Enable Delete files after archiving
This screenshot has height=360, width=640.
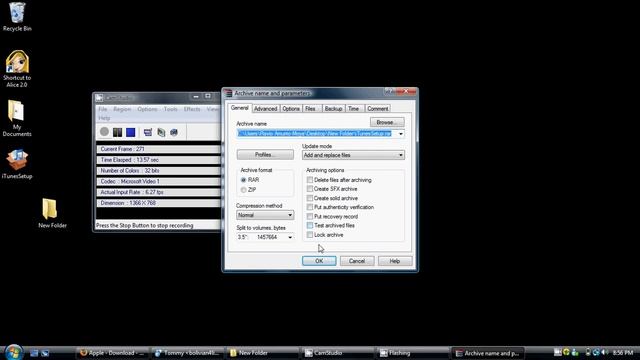[x=310, y=180]
